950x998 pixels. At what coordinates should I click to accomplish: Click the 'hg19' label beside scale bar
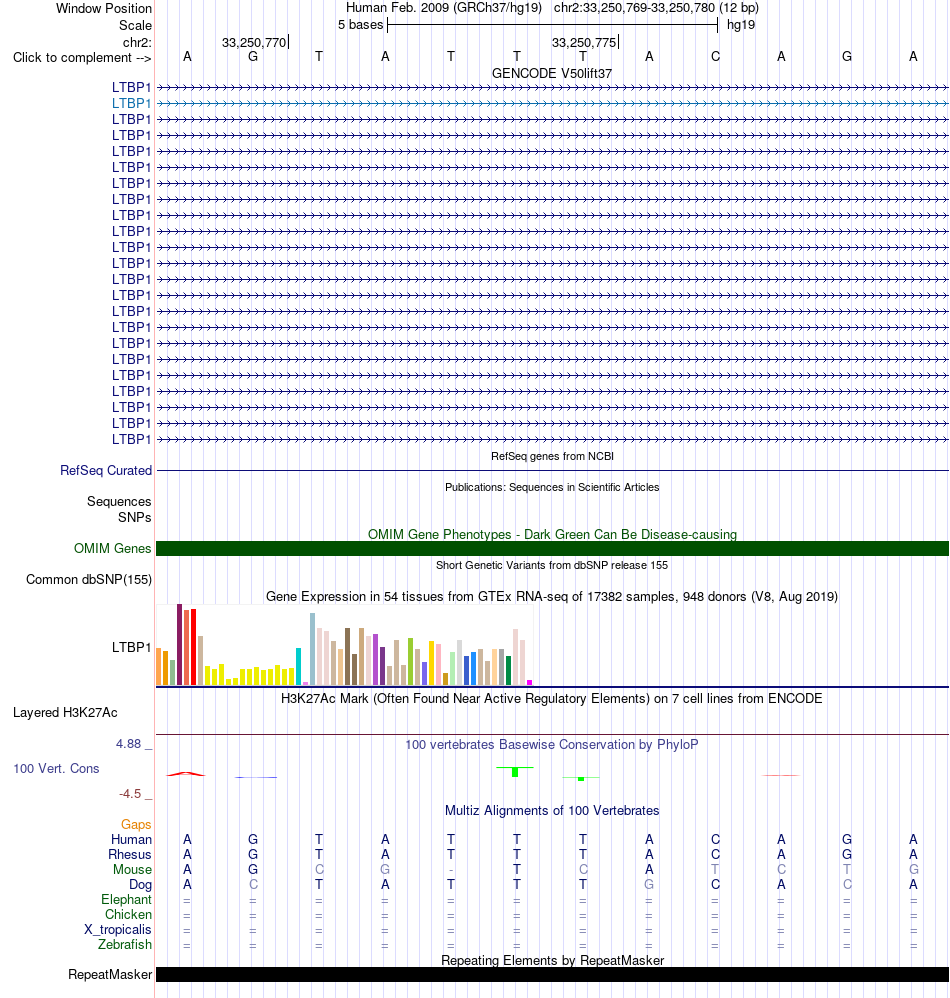point(741,25)
